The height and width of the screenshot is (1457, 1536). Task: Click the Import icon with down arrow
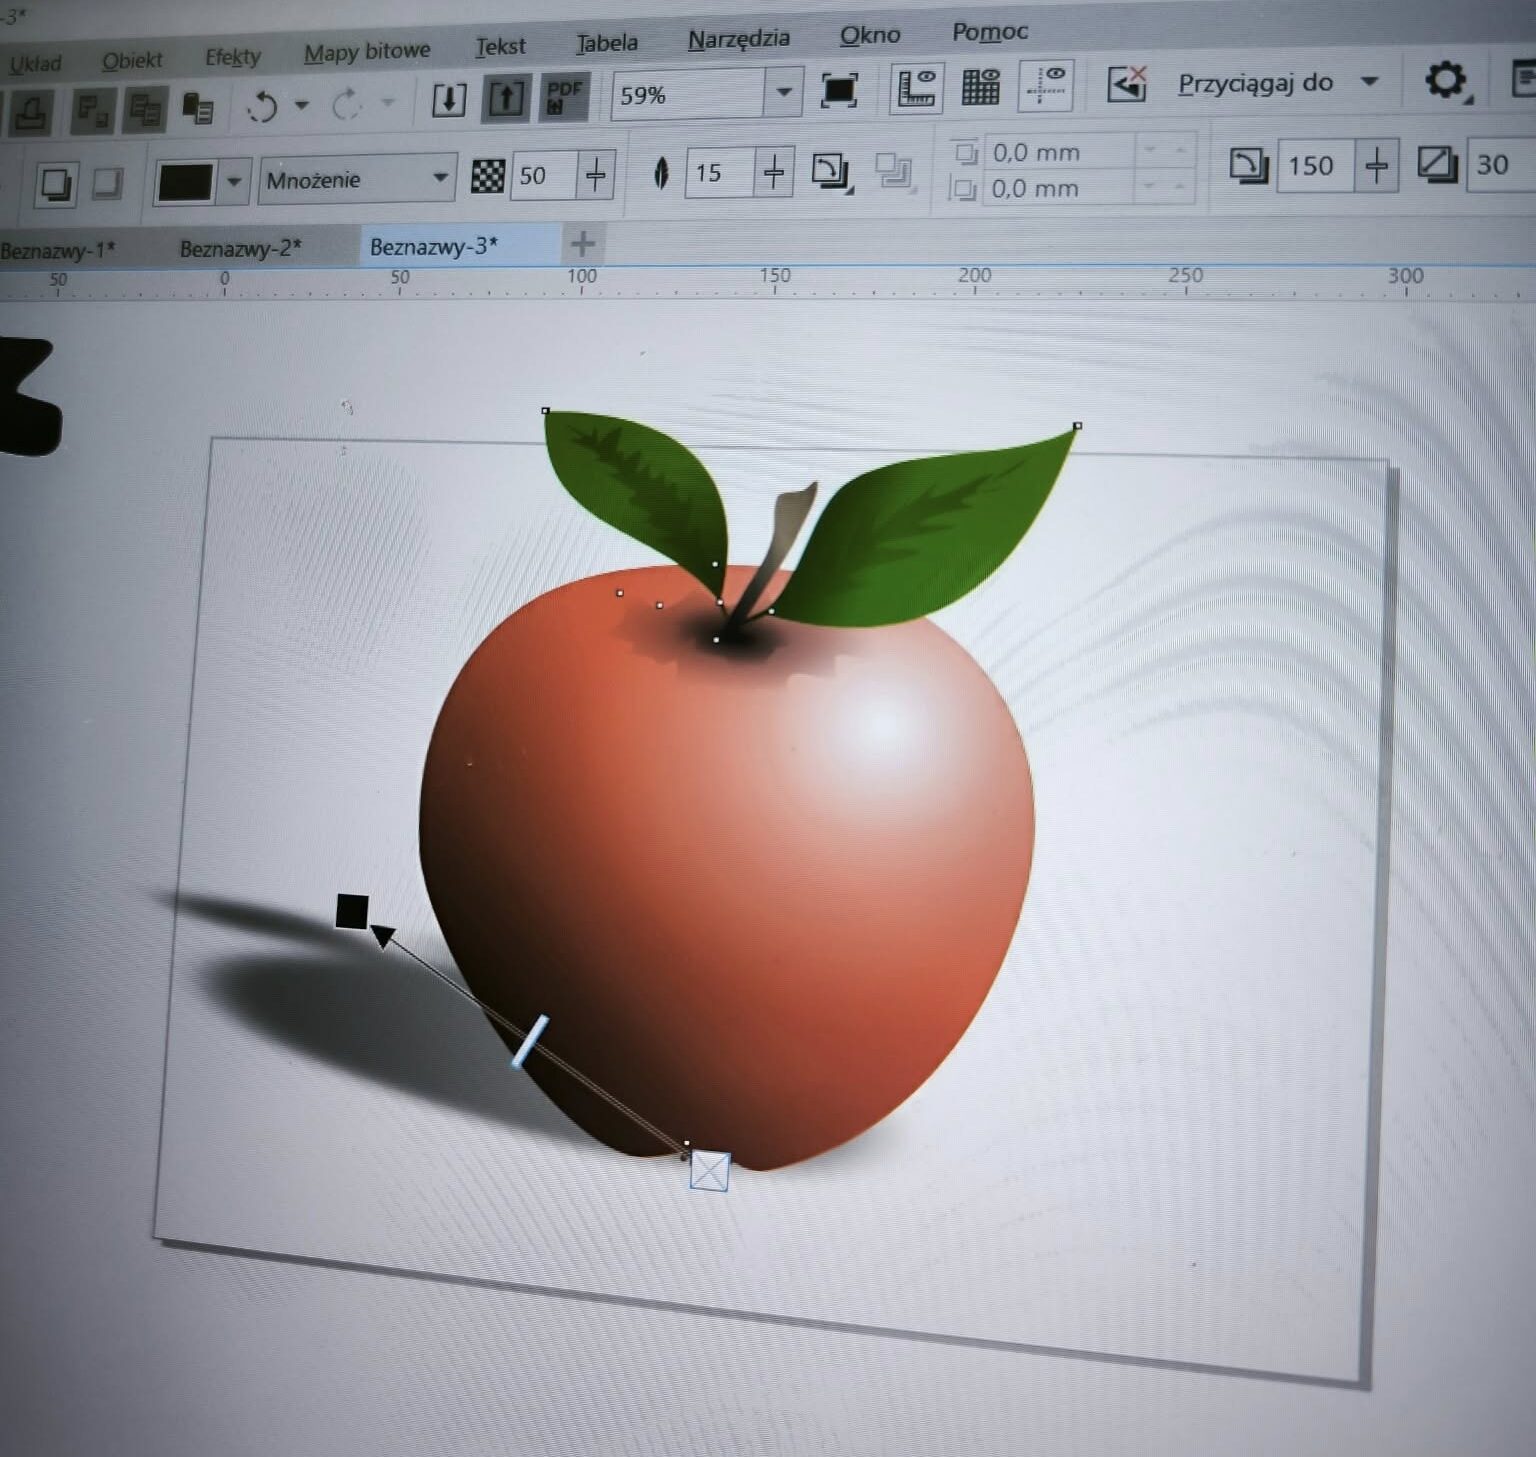[448, 100]
